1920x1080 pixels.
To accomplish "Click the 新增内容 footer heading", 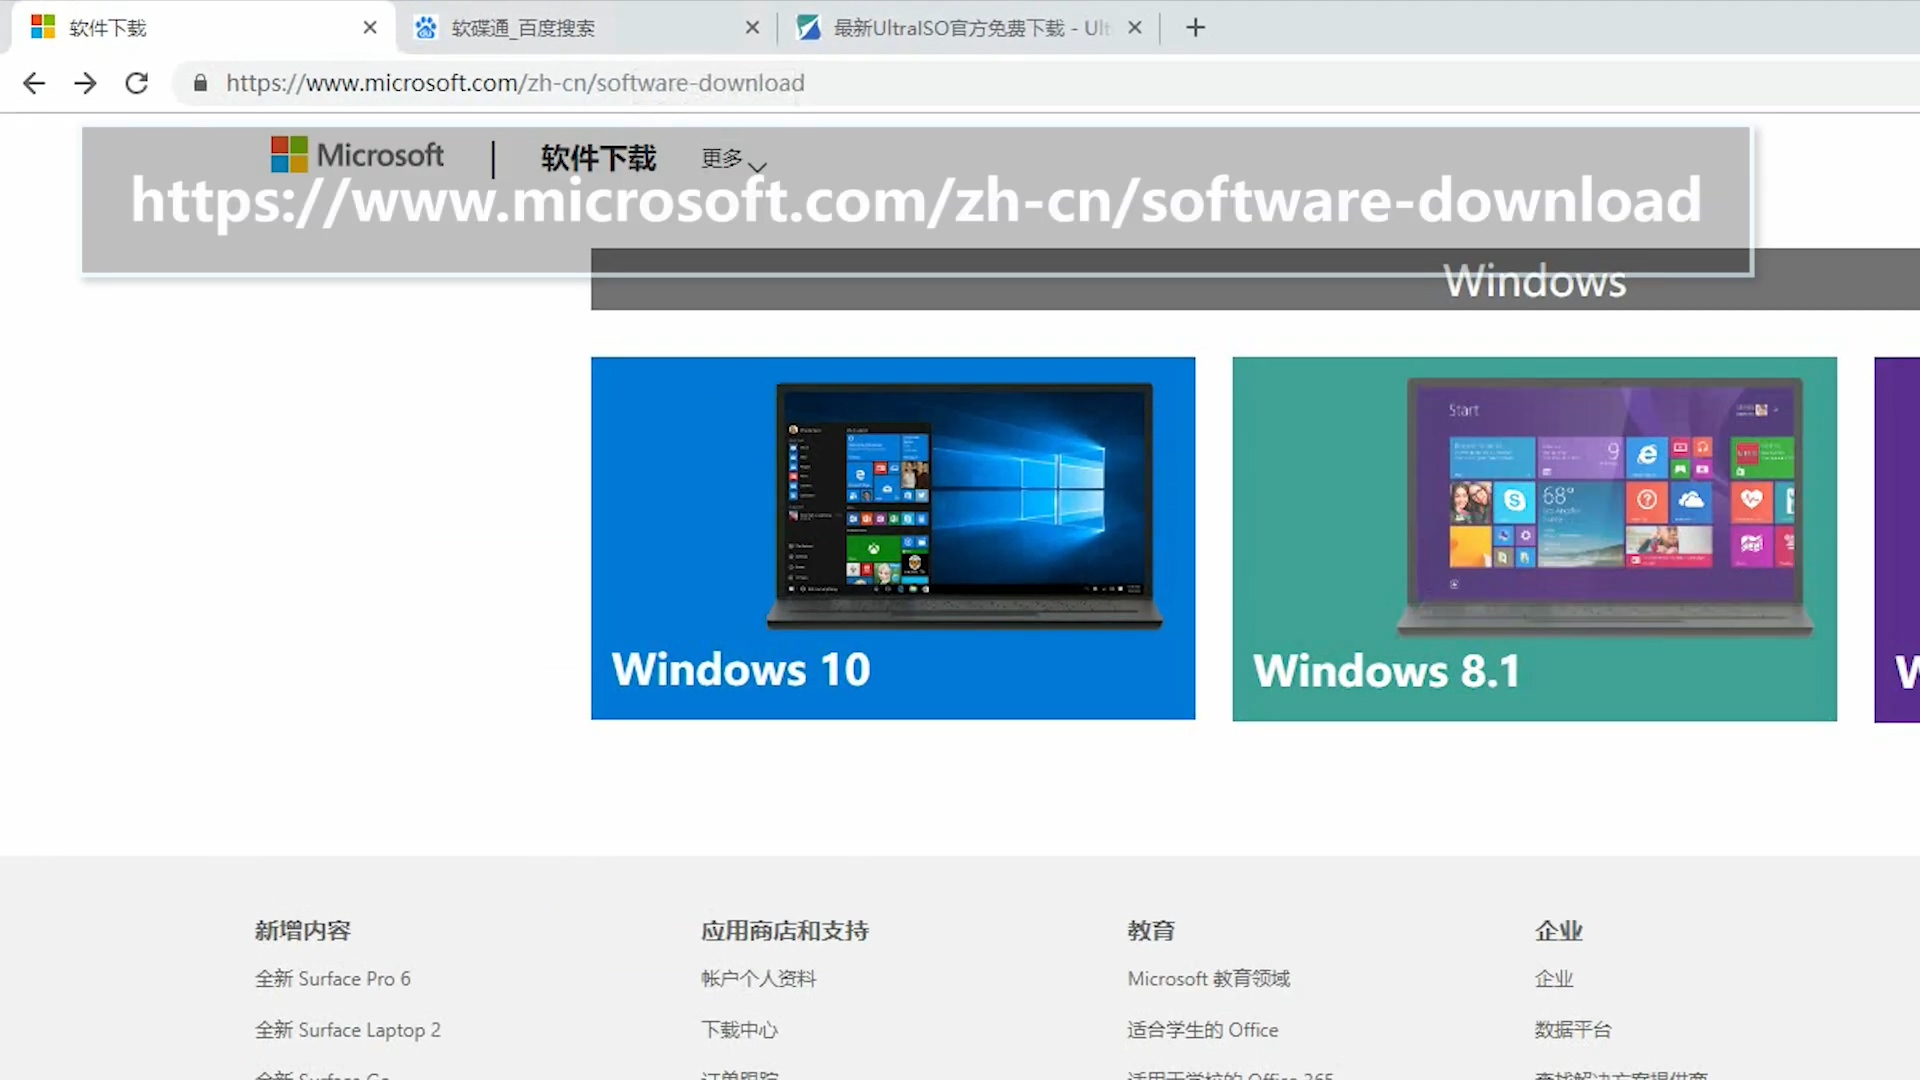I will (x=302, y=931).
